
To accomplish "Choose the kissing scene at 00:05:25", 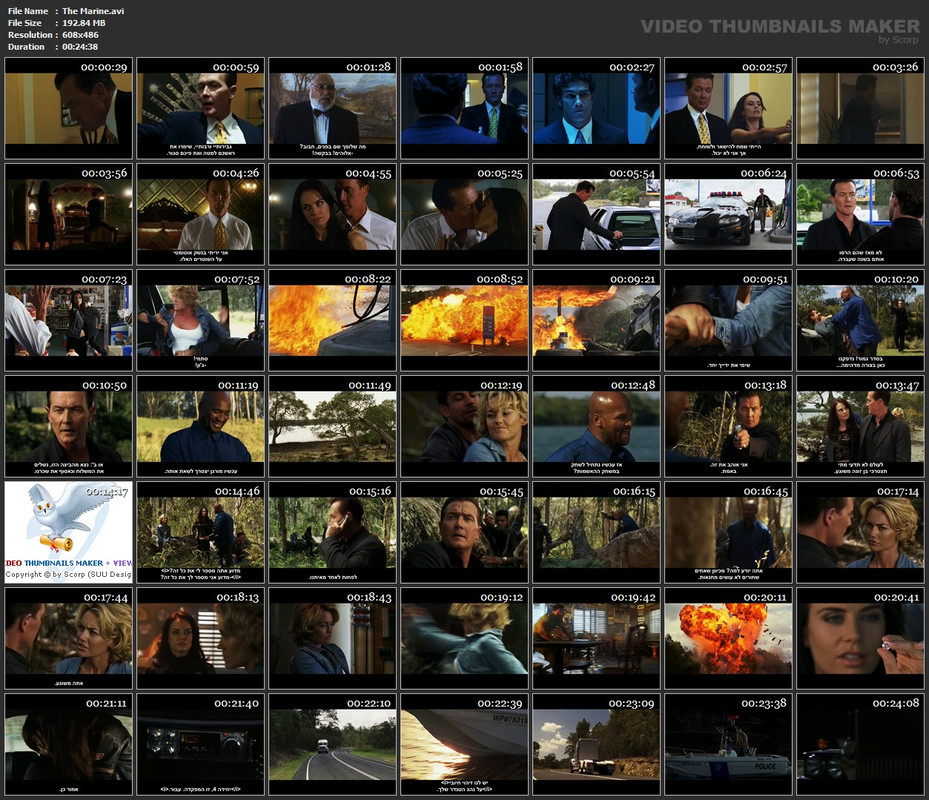I will [464, 215].
